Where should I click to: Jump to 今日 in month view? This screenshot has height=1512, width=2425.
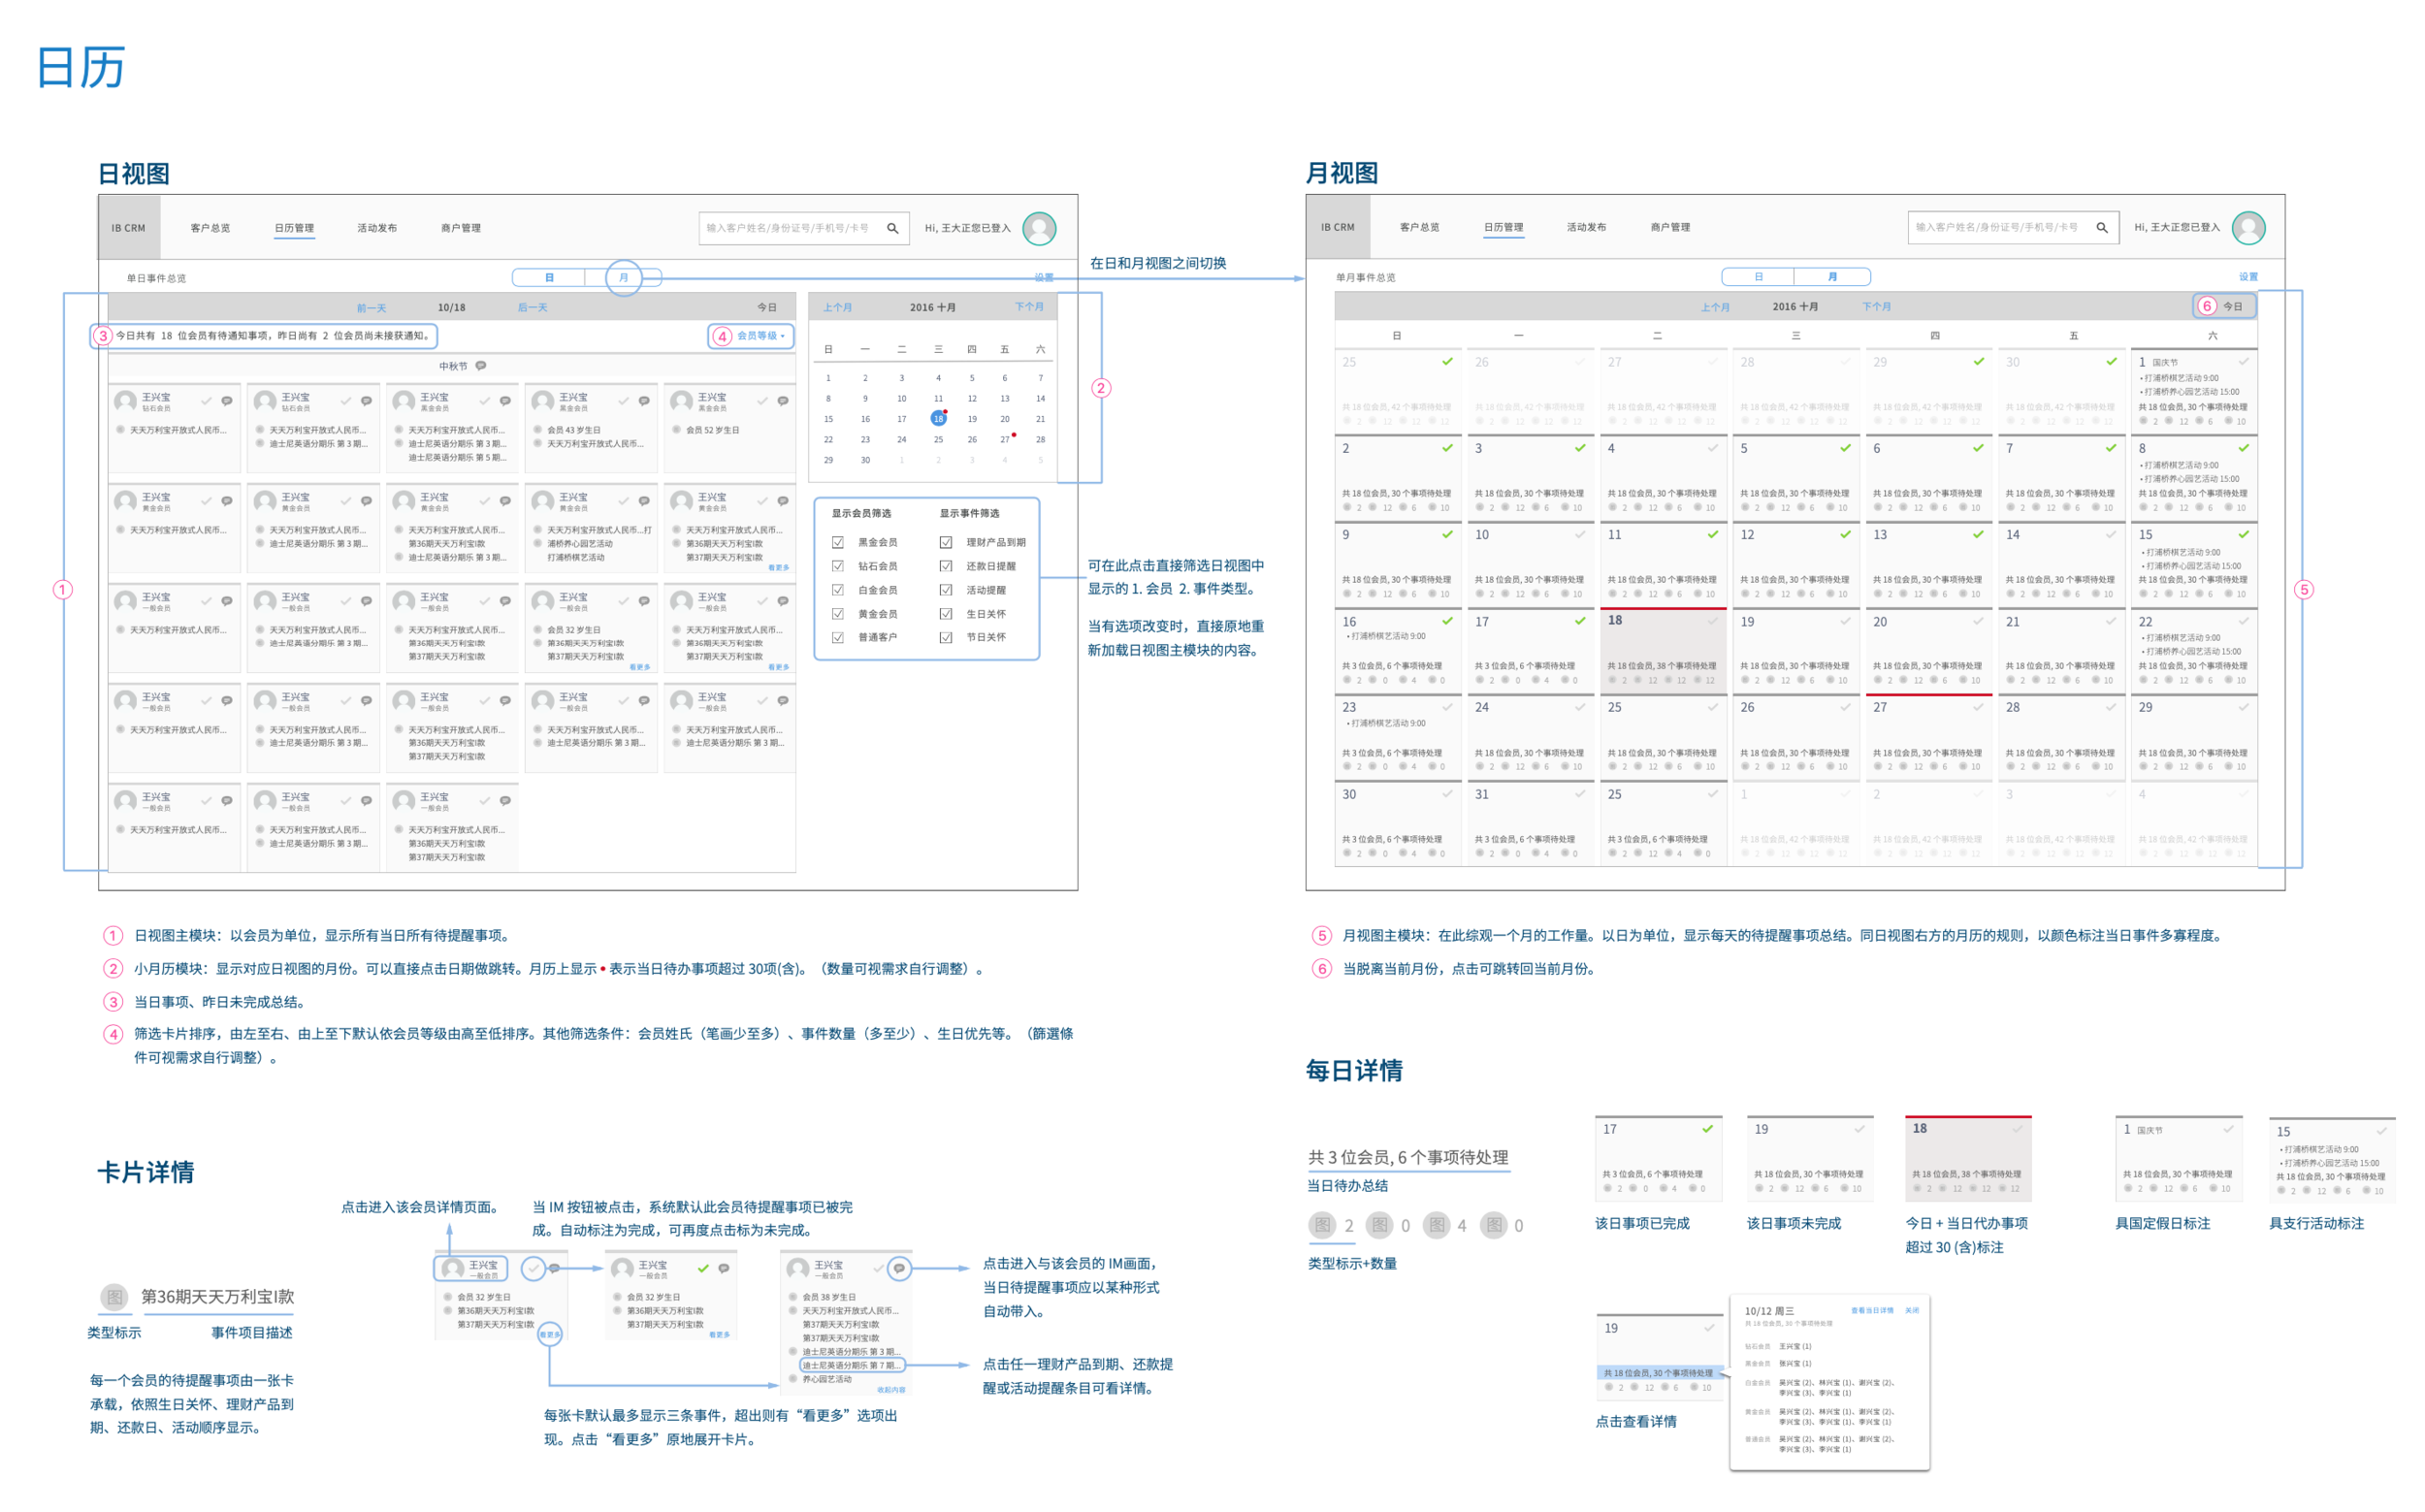pos(2232,307)
